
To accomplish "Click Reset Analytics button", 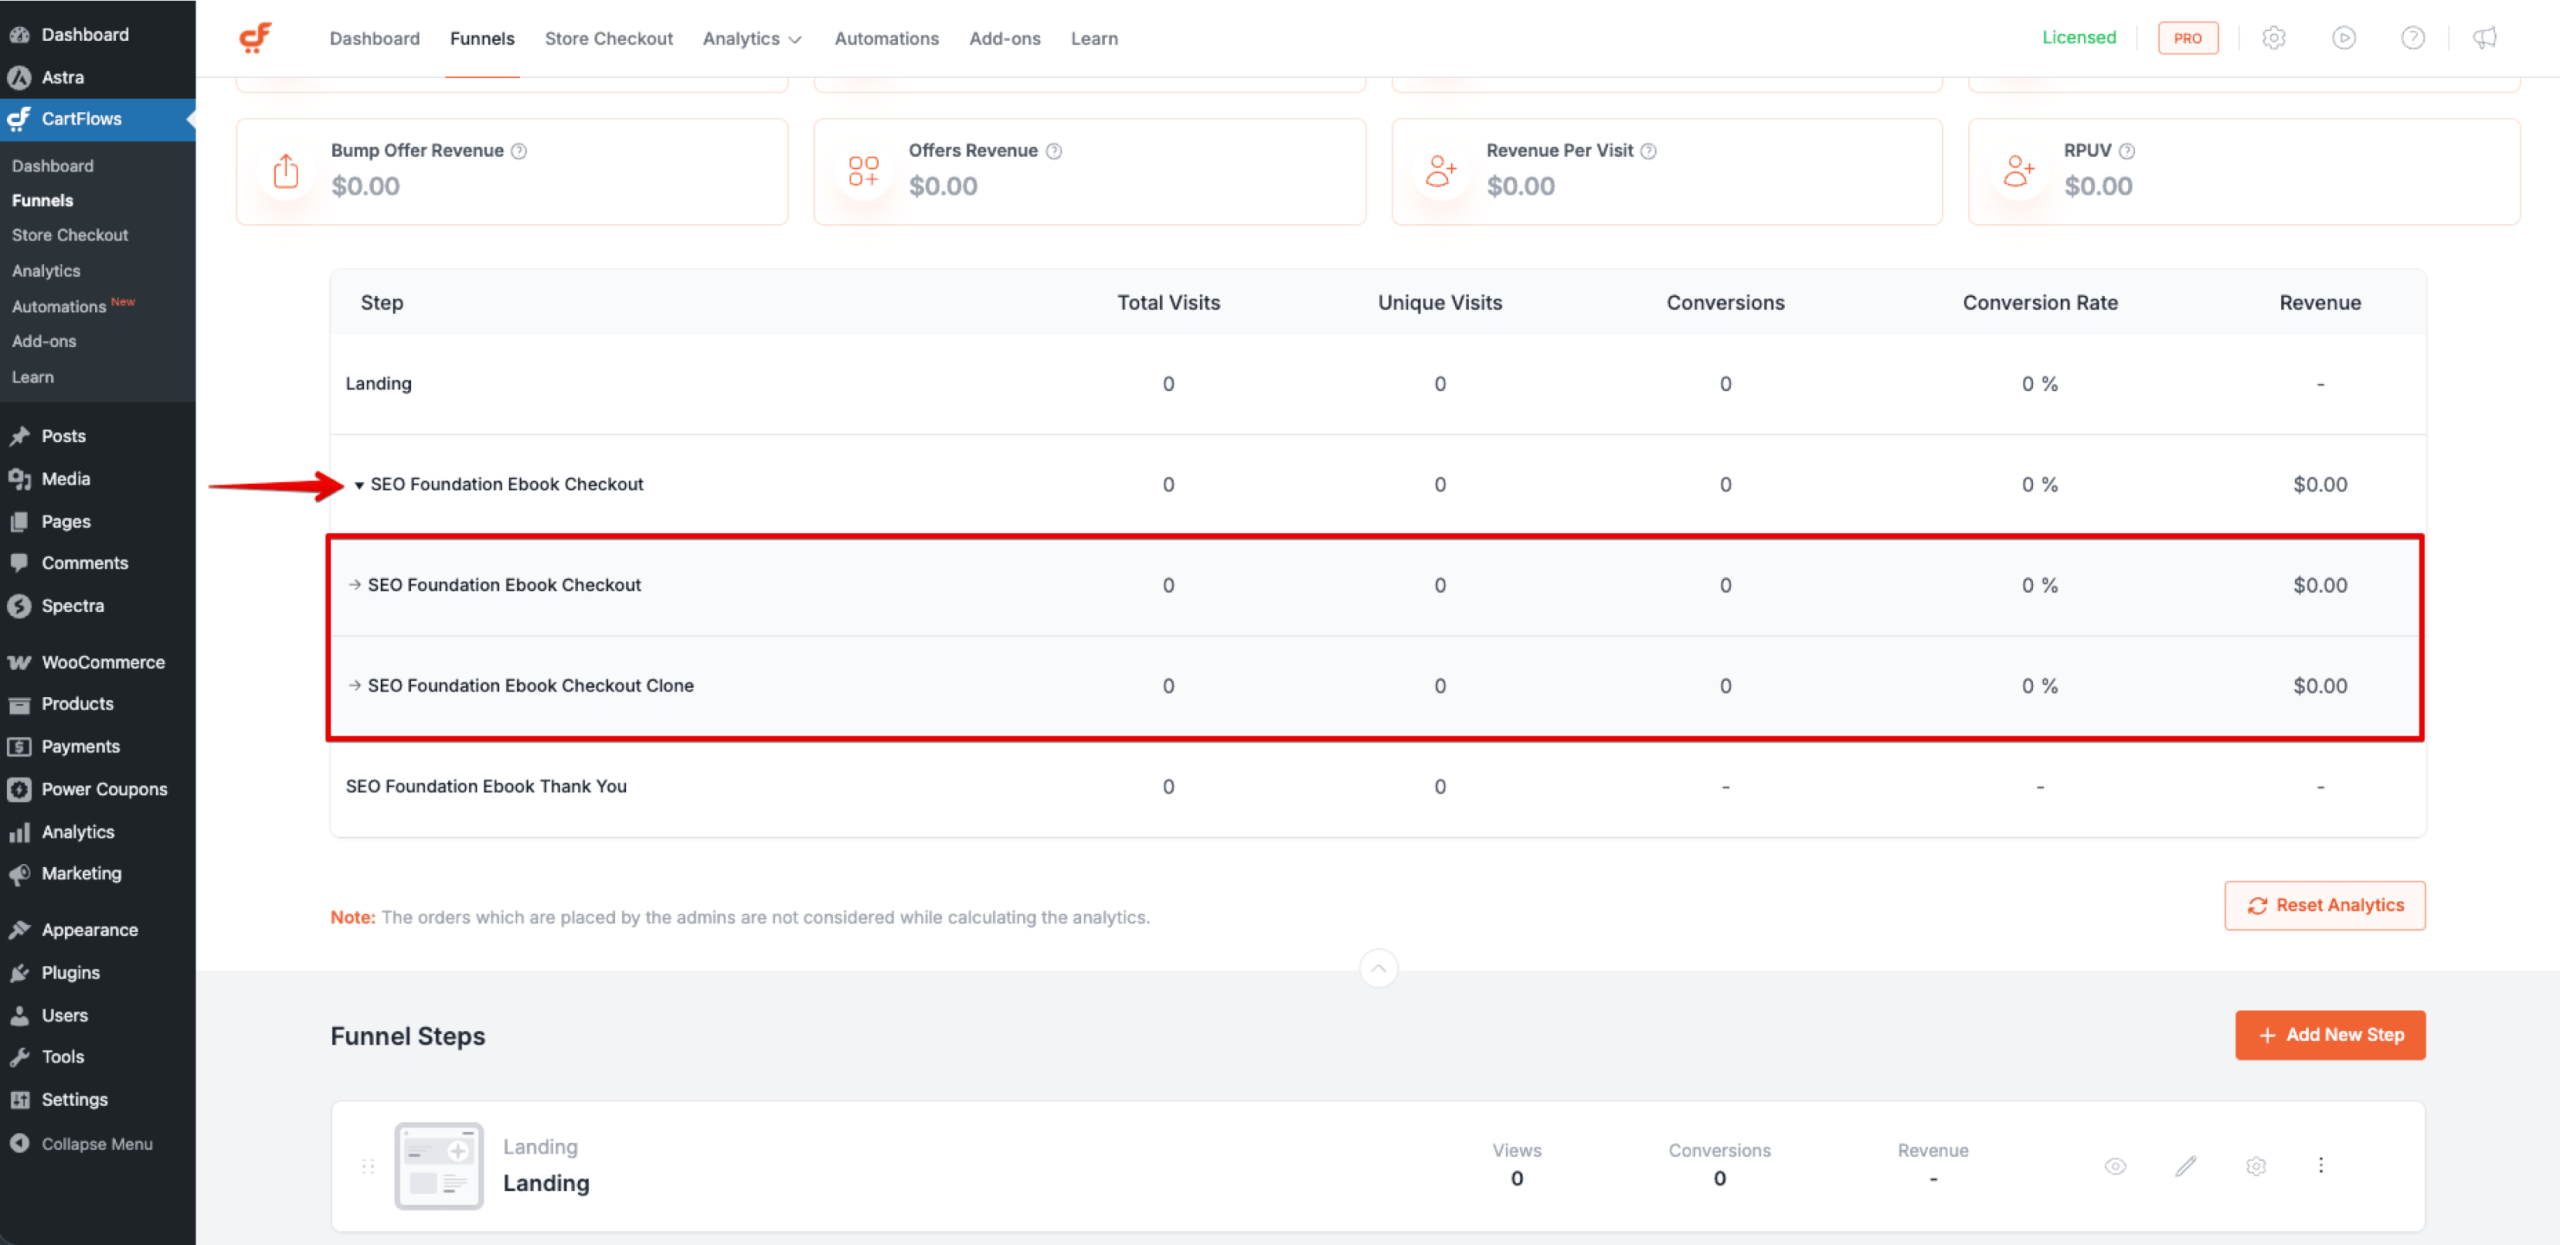I will pos(2325,905).
